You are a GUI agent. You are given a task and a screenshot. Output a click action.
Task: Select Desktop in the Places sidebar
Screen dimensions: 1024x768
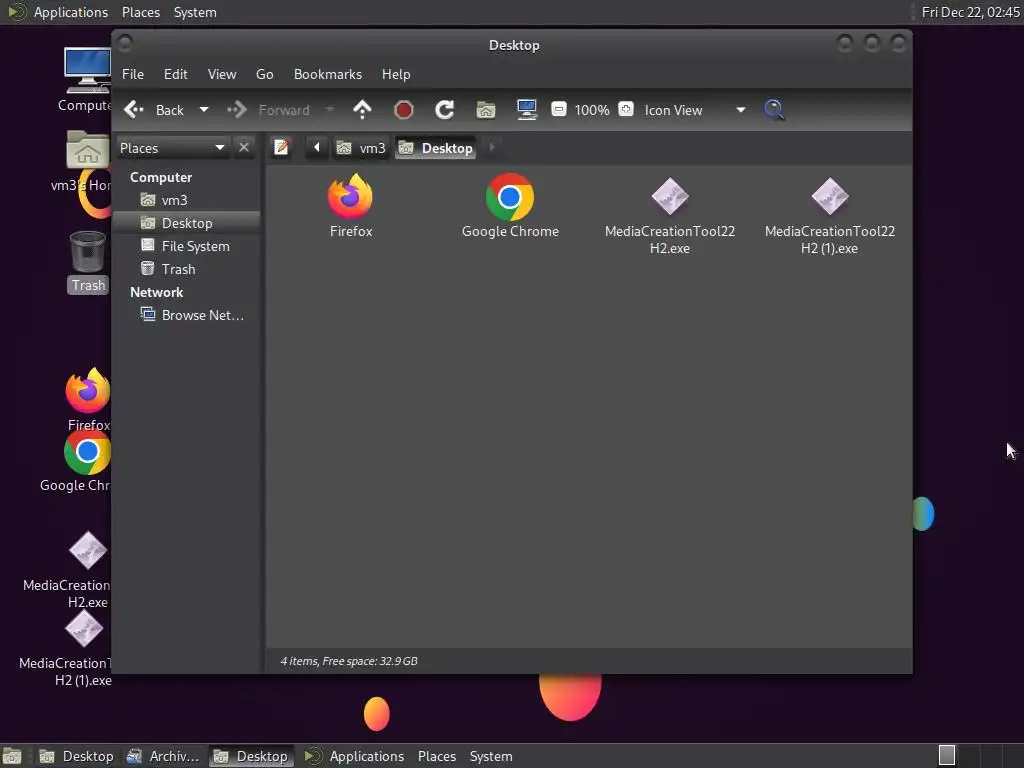coord(187,223)
